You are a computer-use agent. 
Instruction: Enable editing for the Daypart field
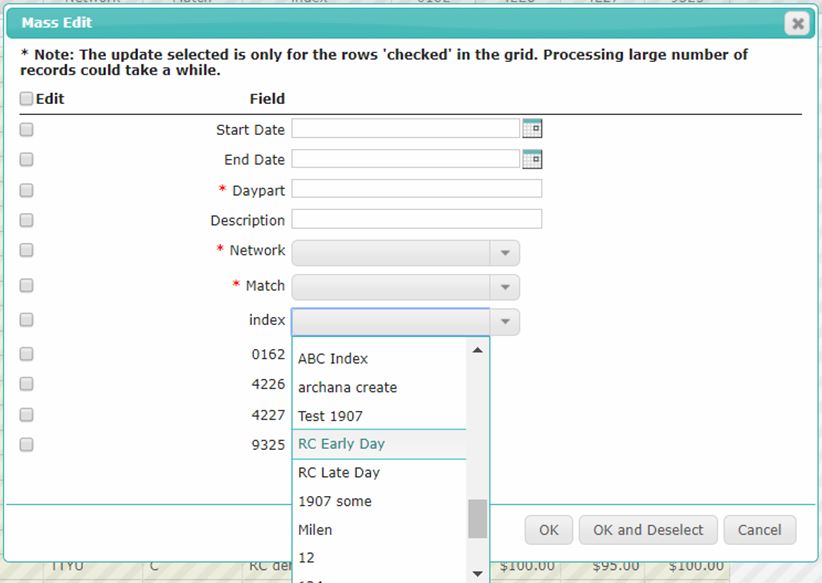point(26,190)
